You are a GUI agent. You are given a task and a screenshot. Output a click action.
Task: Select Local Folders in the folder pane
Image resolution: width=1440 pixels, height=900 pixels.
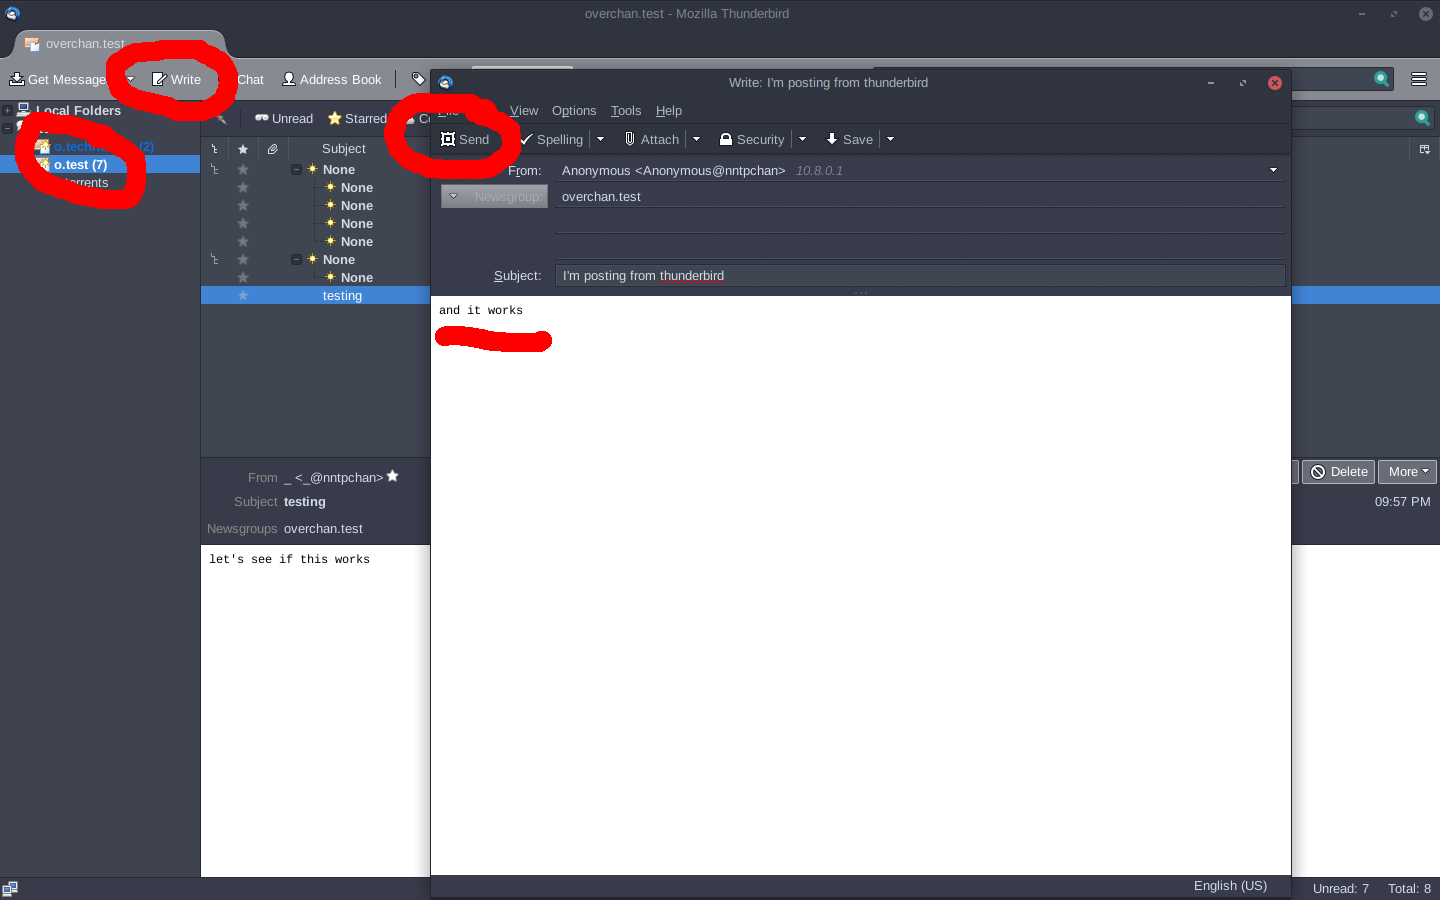pyautogui.click(x=78, y=110)
